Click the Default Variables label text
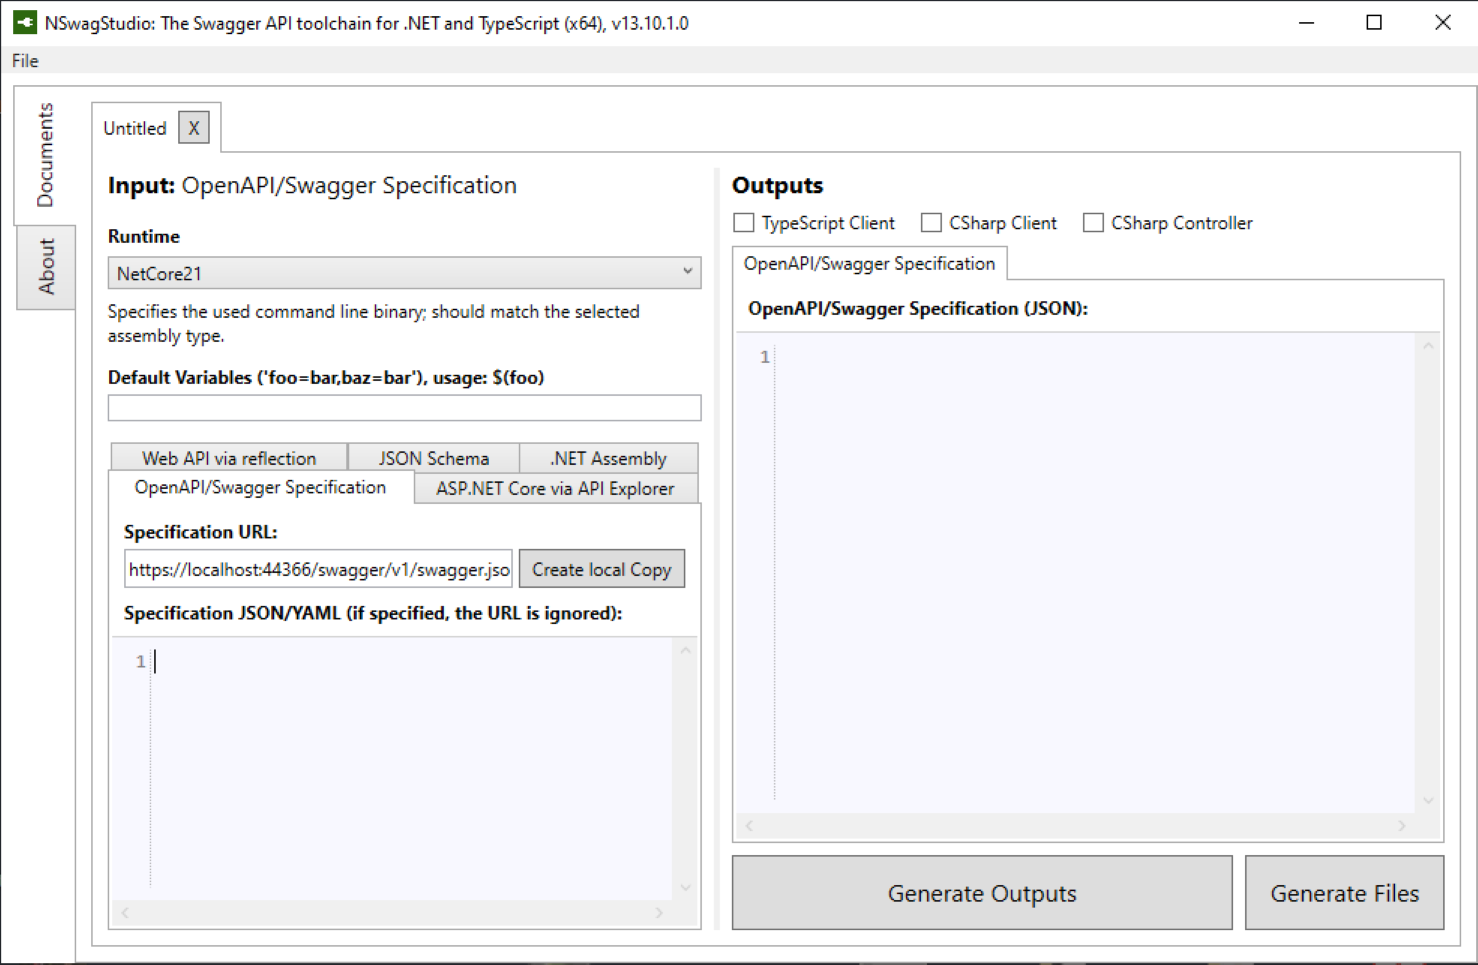 [x=326, y=377]
